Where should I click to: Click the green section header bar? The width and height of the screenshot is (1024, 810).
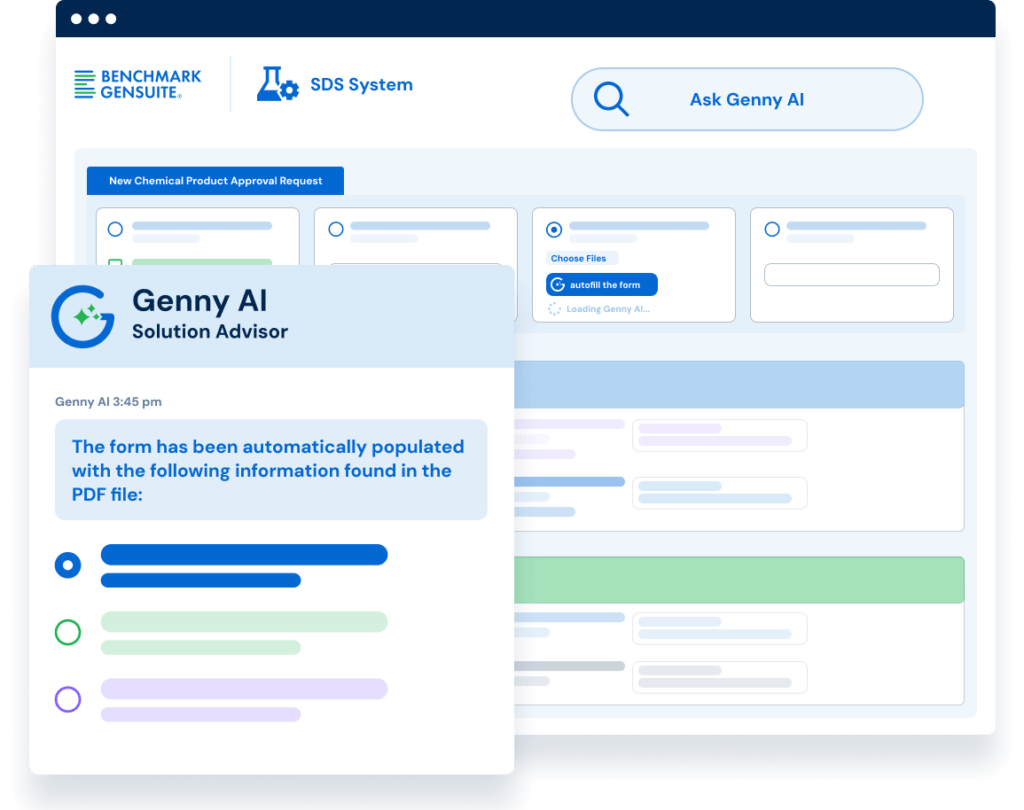pyautogui.click(x=739, y=580)
